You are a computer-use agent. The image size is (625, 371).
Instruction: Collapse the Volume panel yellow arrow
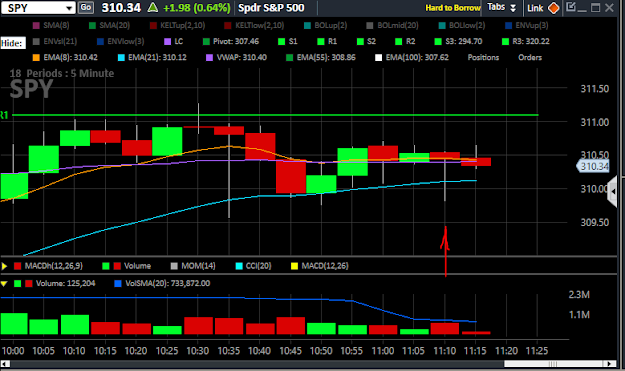coord(4,284)
